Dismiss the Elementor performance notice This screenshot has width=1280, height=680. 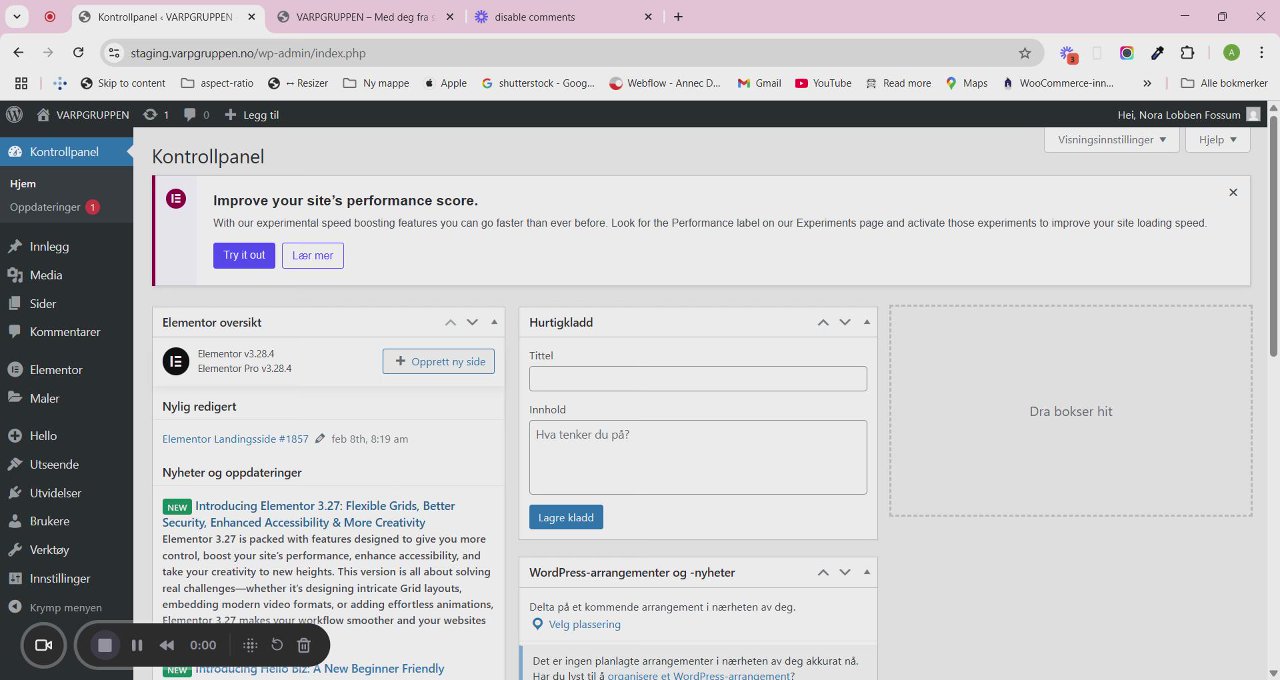click(1233, 192)
